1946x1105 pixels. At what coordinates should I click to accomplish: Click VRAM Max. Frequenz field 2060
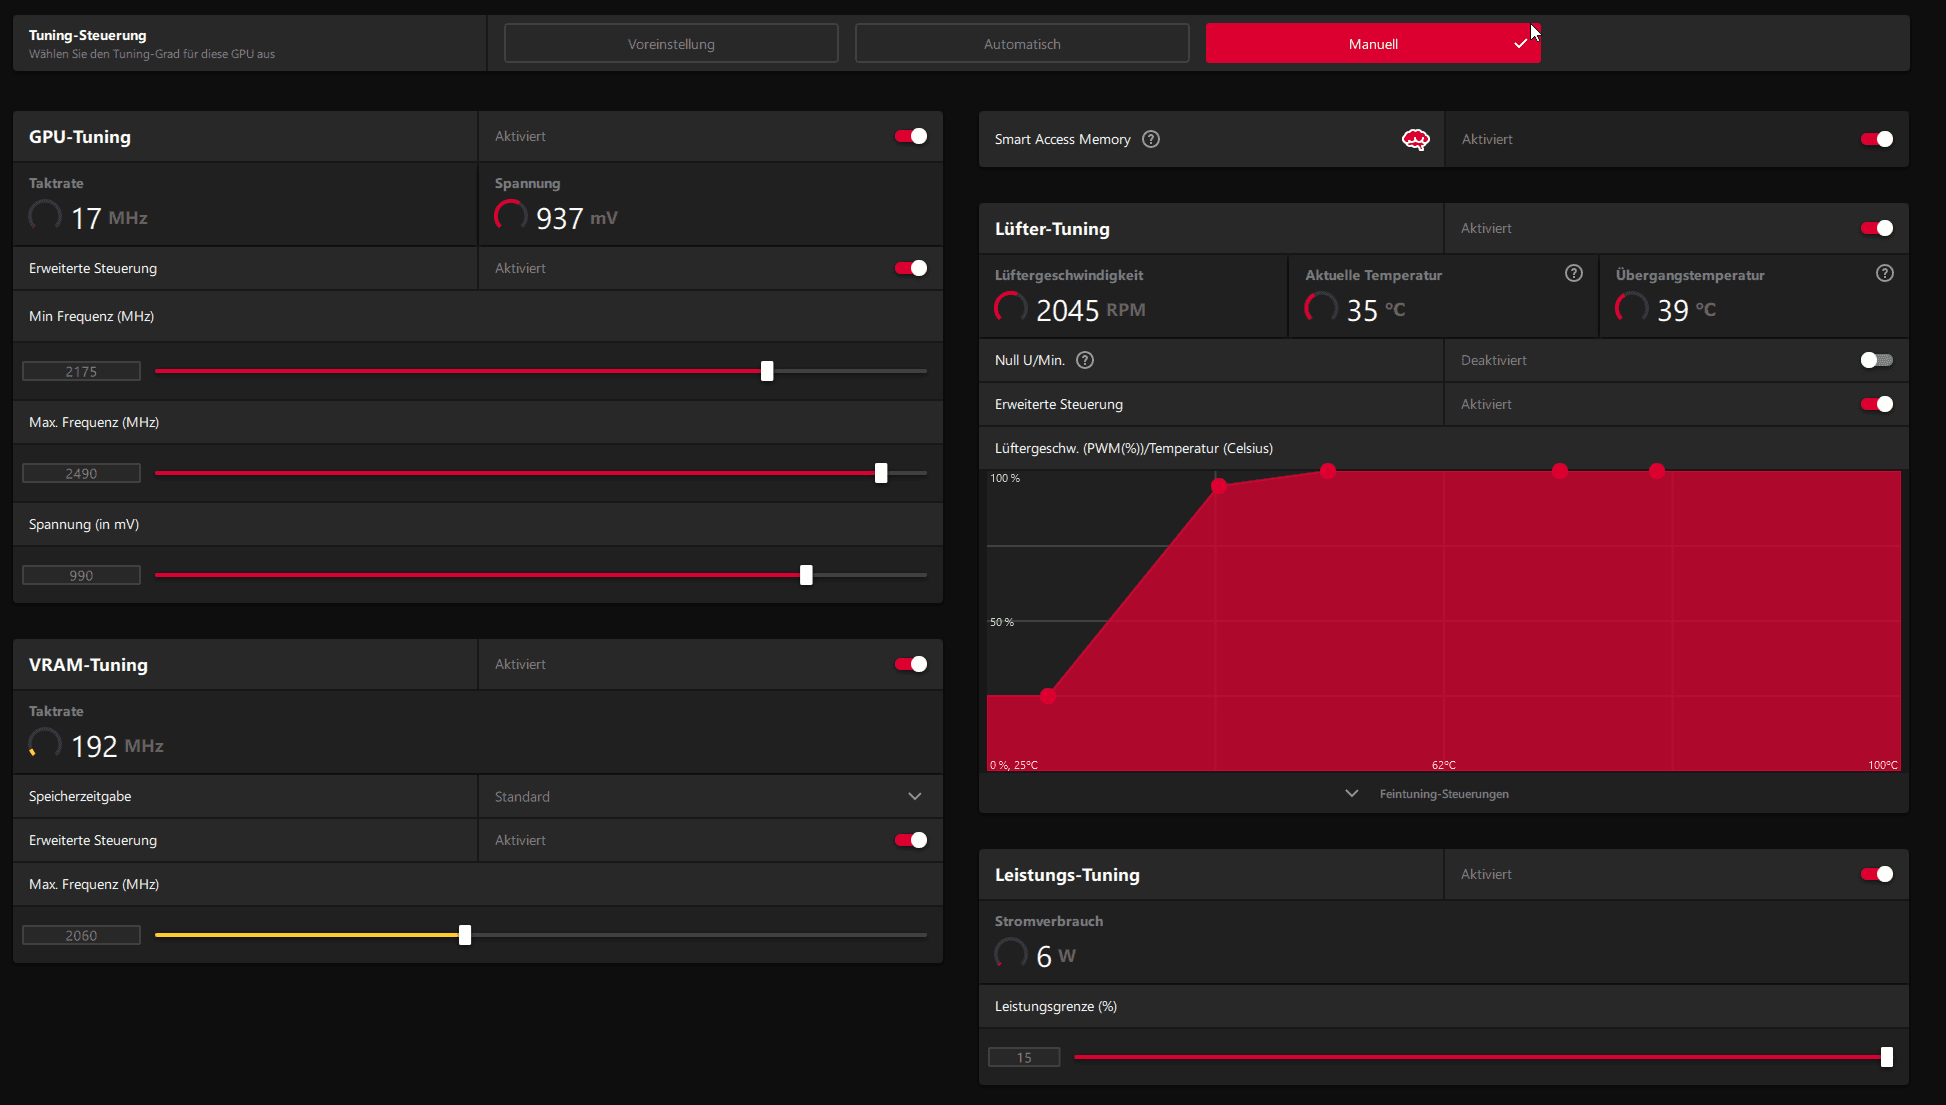click(81, 935)
